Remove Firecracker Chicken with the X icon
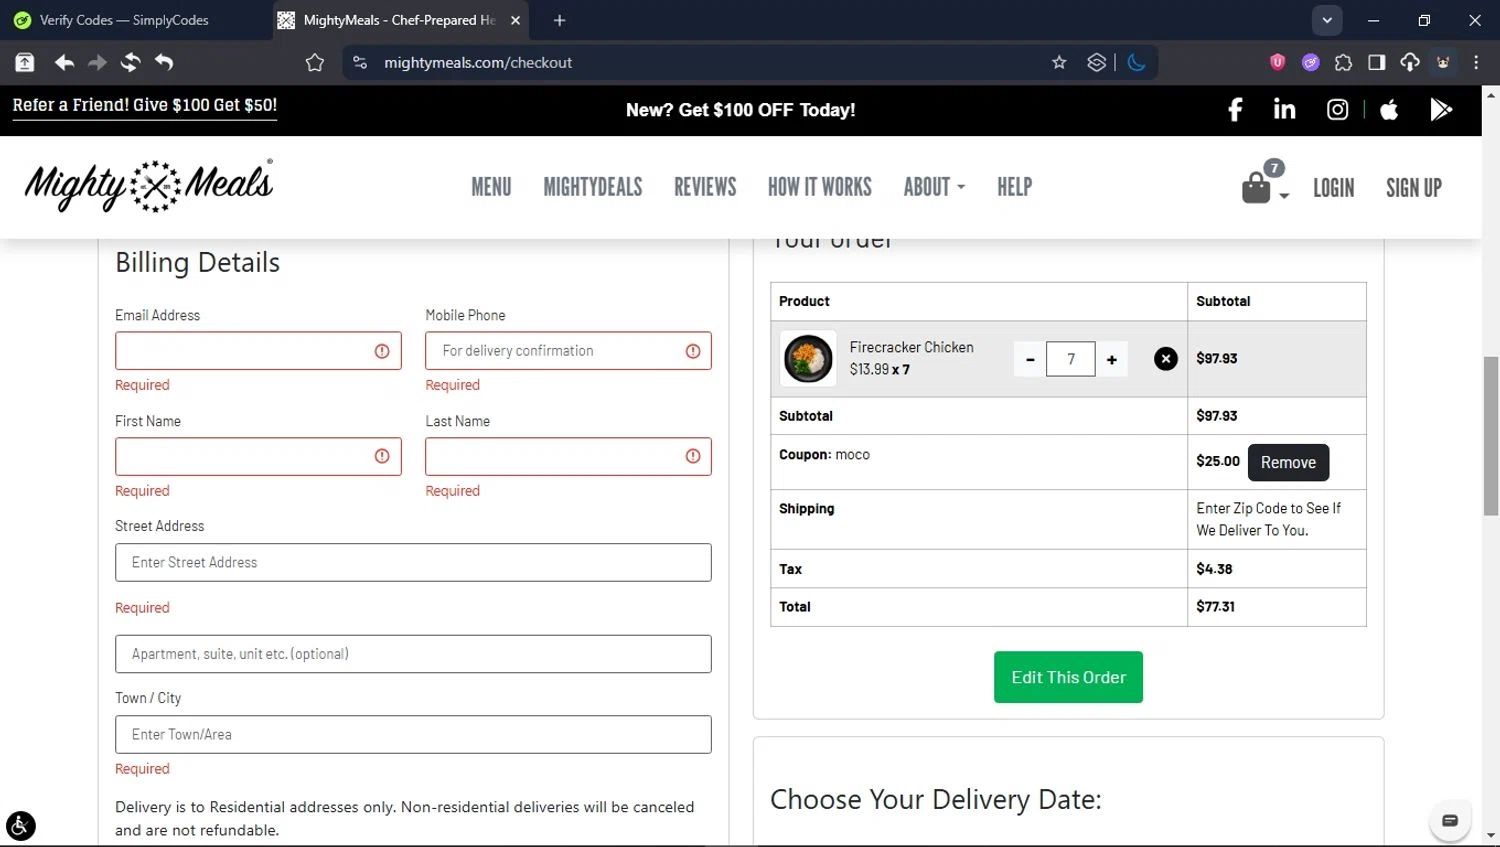This screenshot has width=1500, height=847. [x=1165, y=359]
